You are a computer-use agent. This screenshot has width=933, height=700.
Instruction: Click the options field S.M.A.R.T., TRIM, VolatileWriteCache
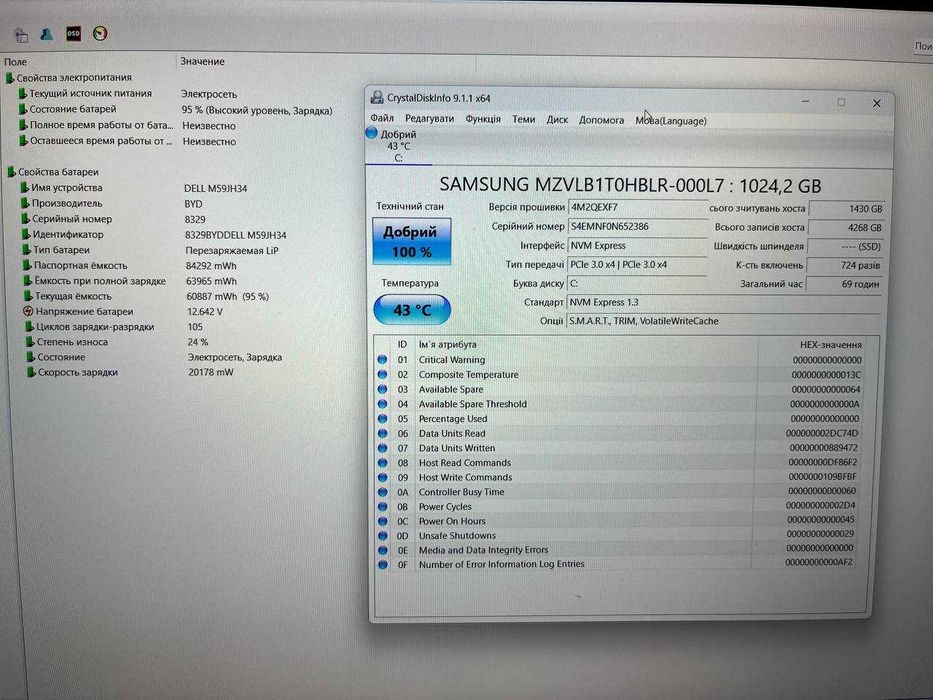(724, 321)
